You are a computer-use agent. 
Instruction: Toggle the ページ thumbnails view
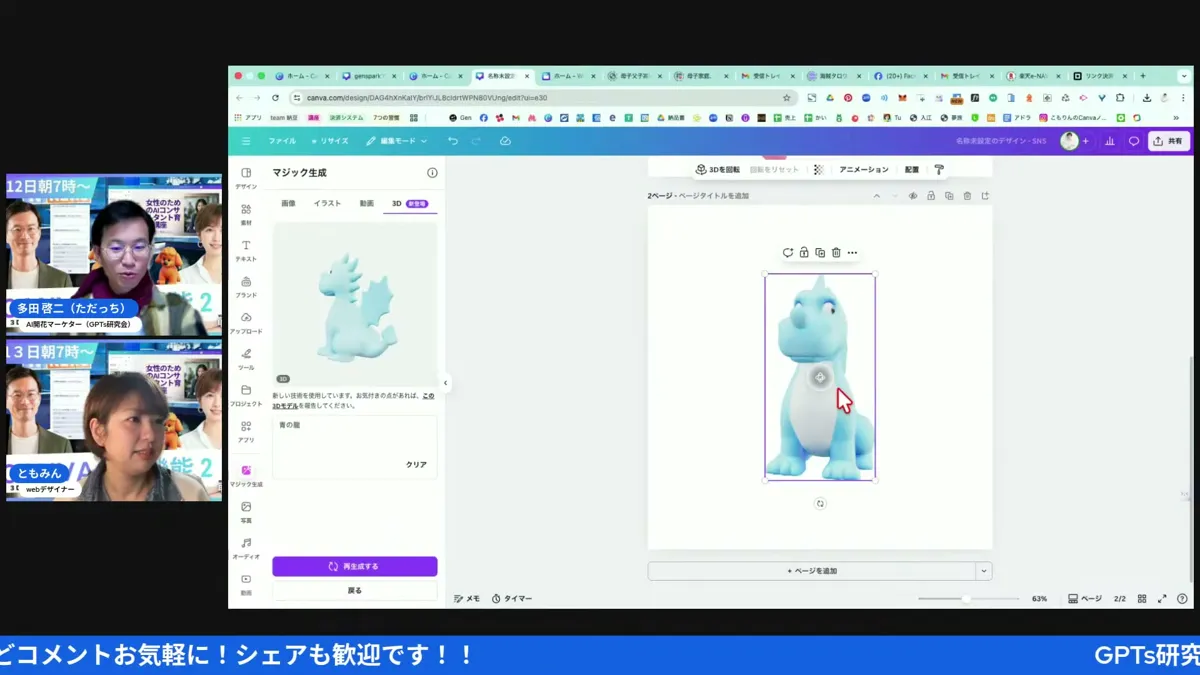point(1085,599)
